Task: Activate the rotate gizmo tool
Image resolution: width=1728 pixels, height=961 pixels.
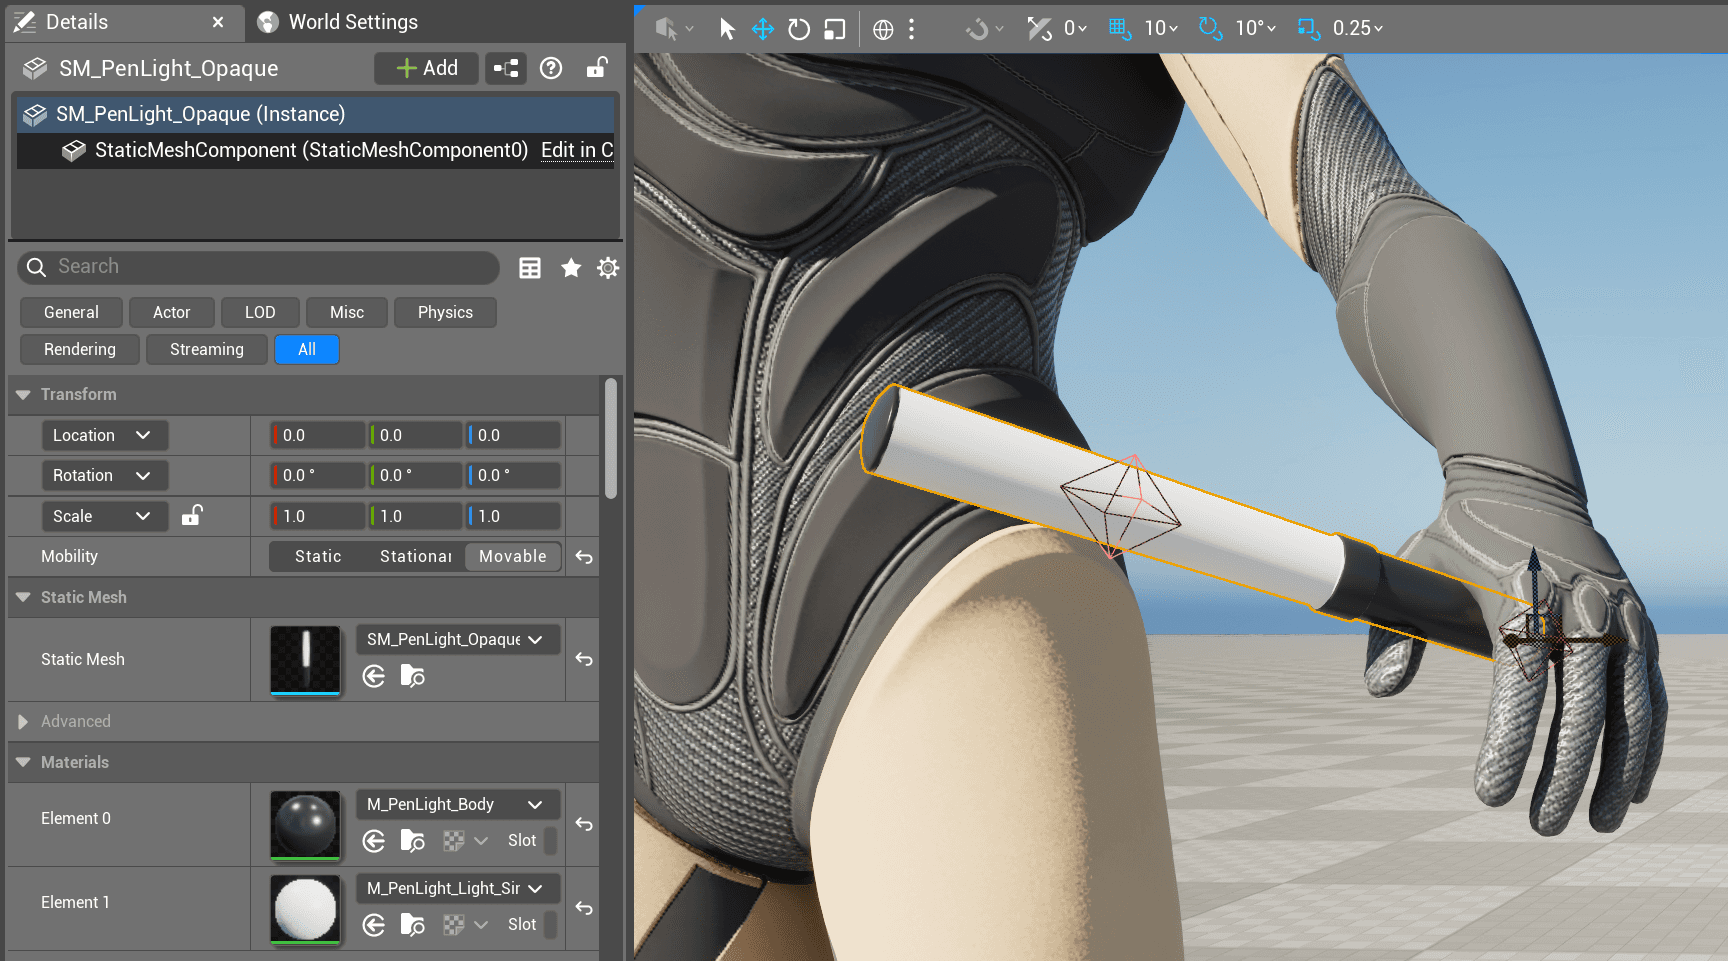Action: coord(798,29)
